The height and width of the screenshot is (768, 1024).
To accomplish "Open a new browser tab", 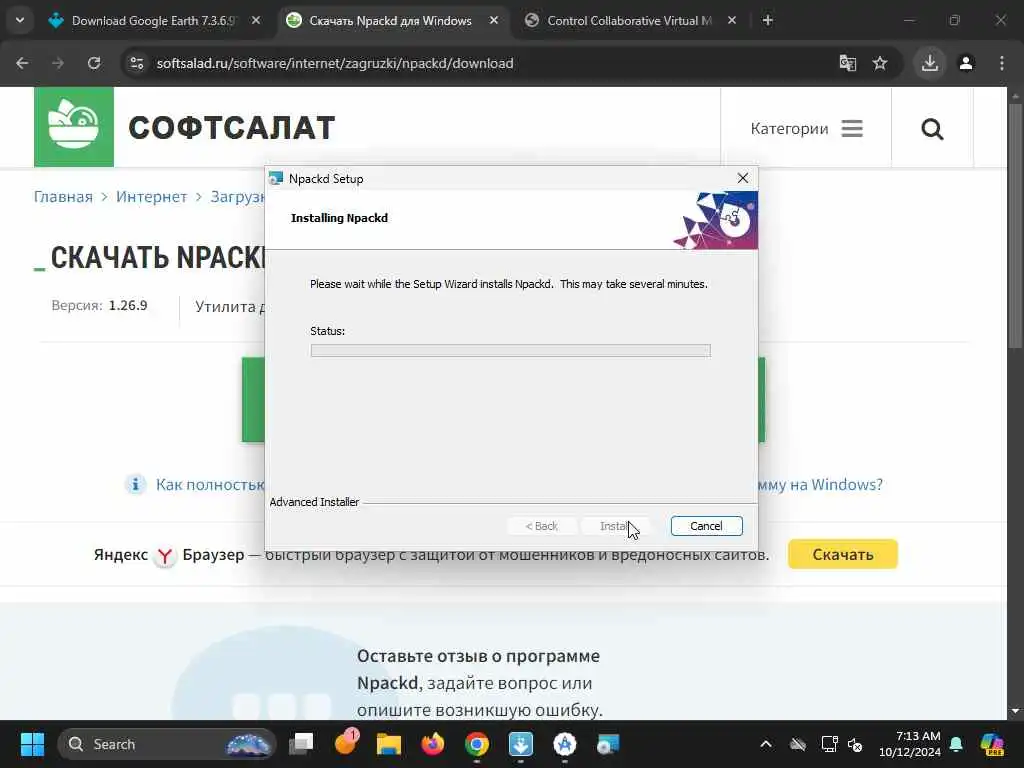I will [x=767, y=21].
